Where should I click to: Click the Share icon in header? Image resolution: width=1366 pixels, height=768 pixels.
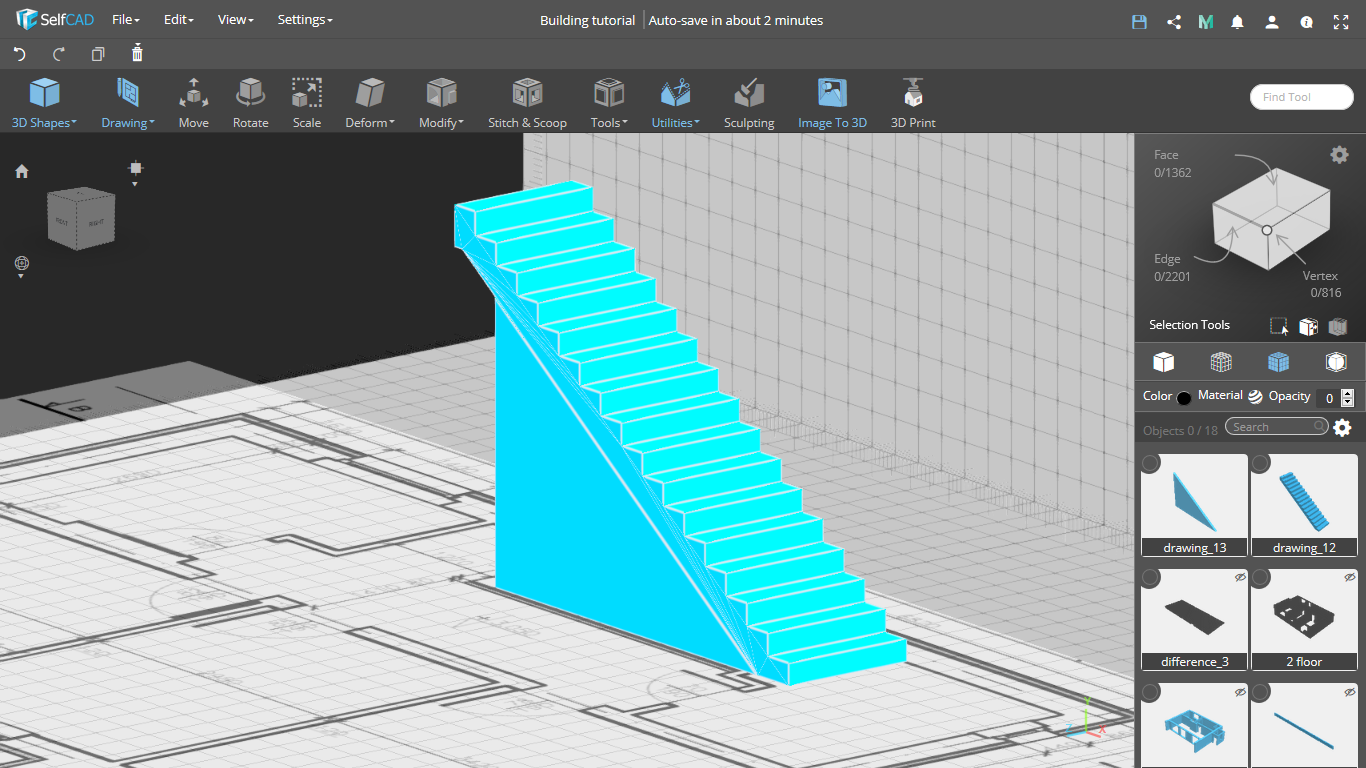pos(1174,21)
